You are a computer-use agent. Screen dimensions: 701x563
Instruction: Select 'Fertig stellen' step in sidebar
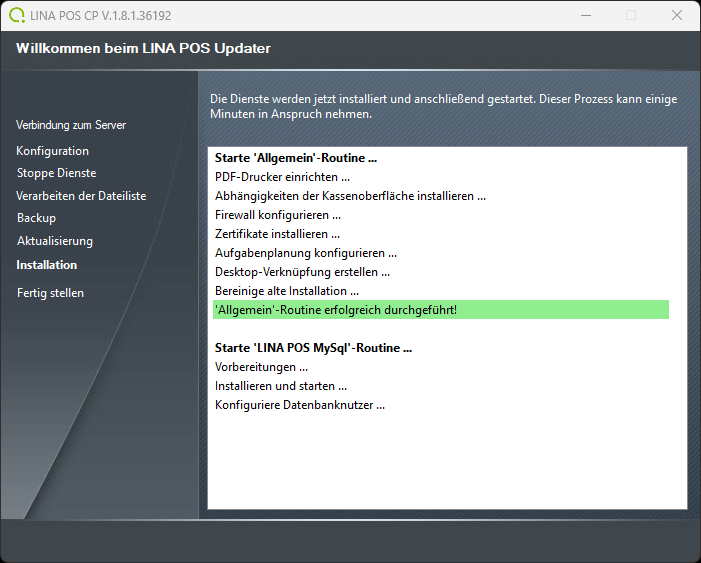[x=50, y=293]
